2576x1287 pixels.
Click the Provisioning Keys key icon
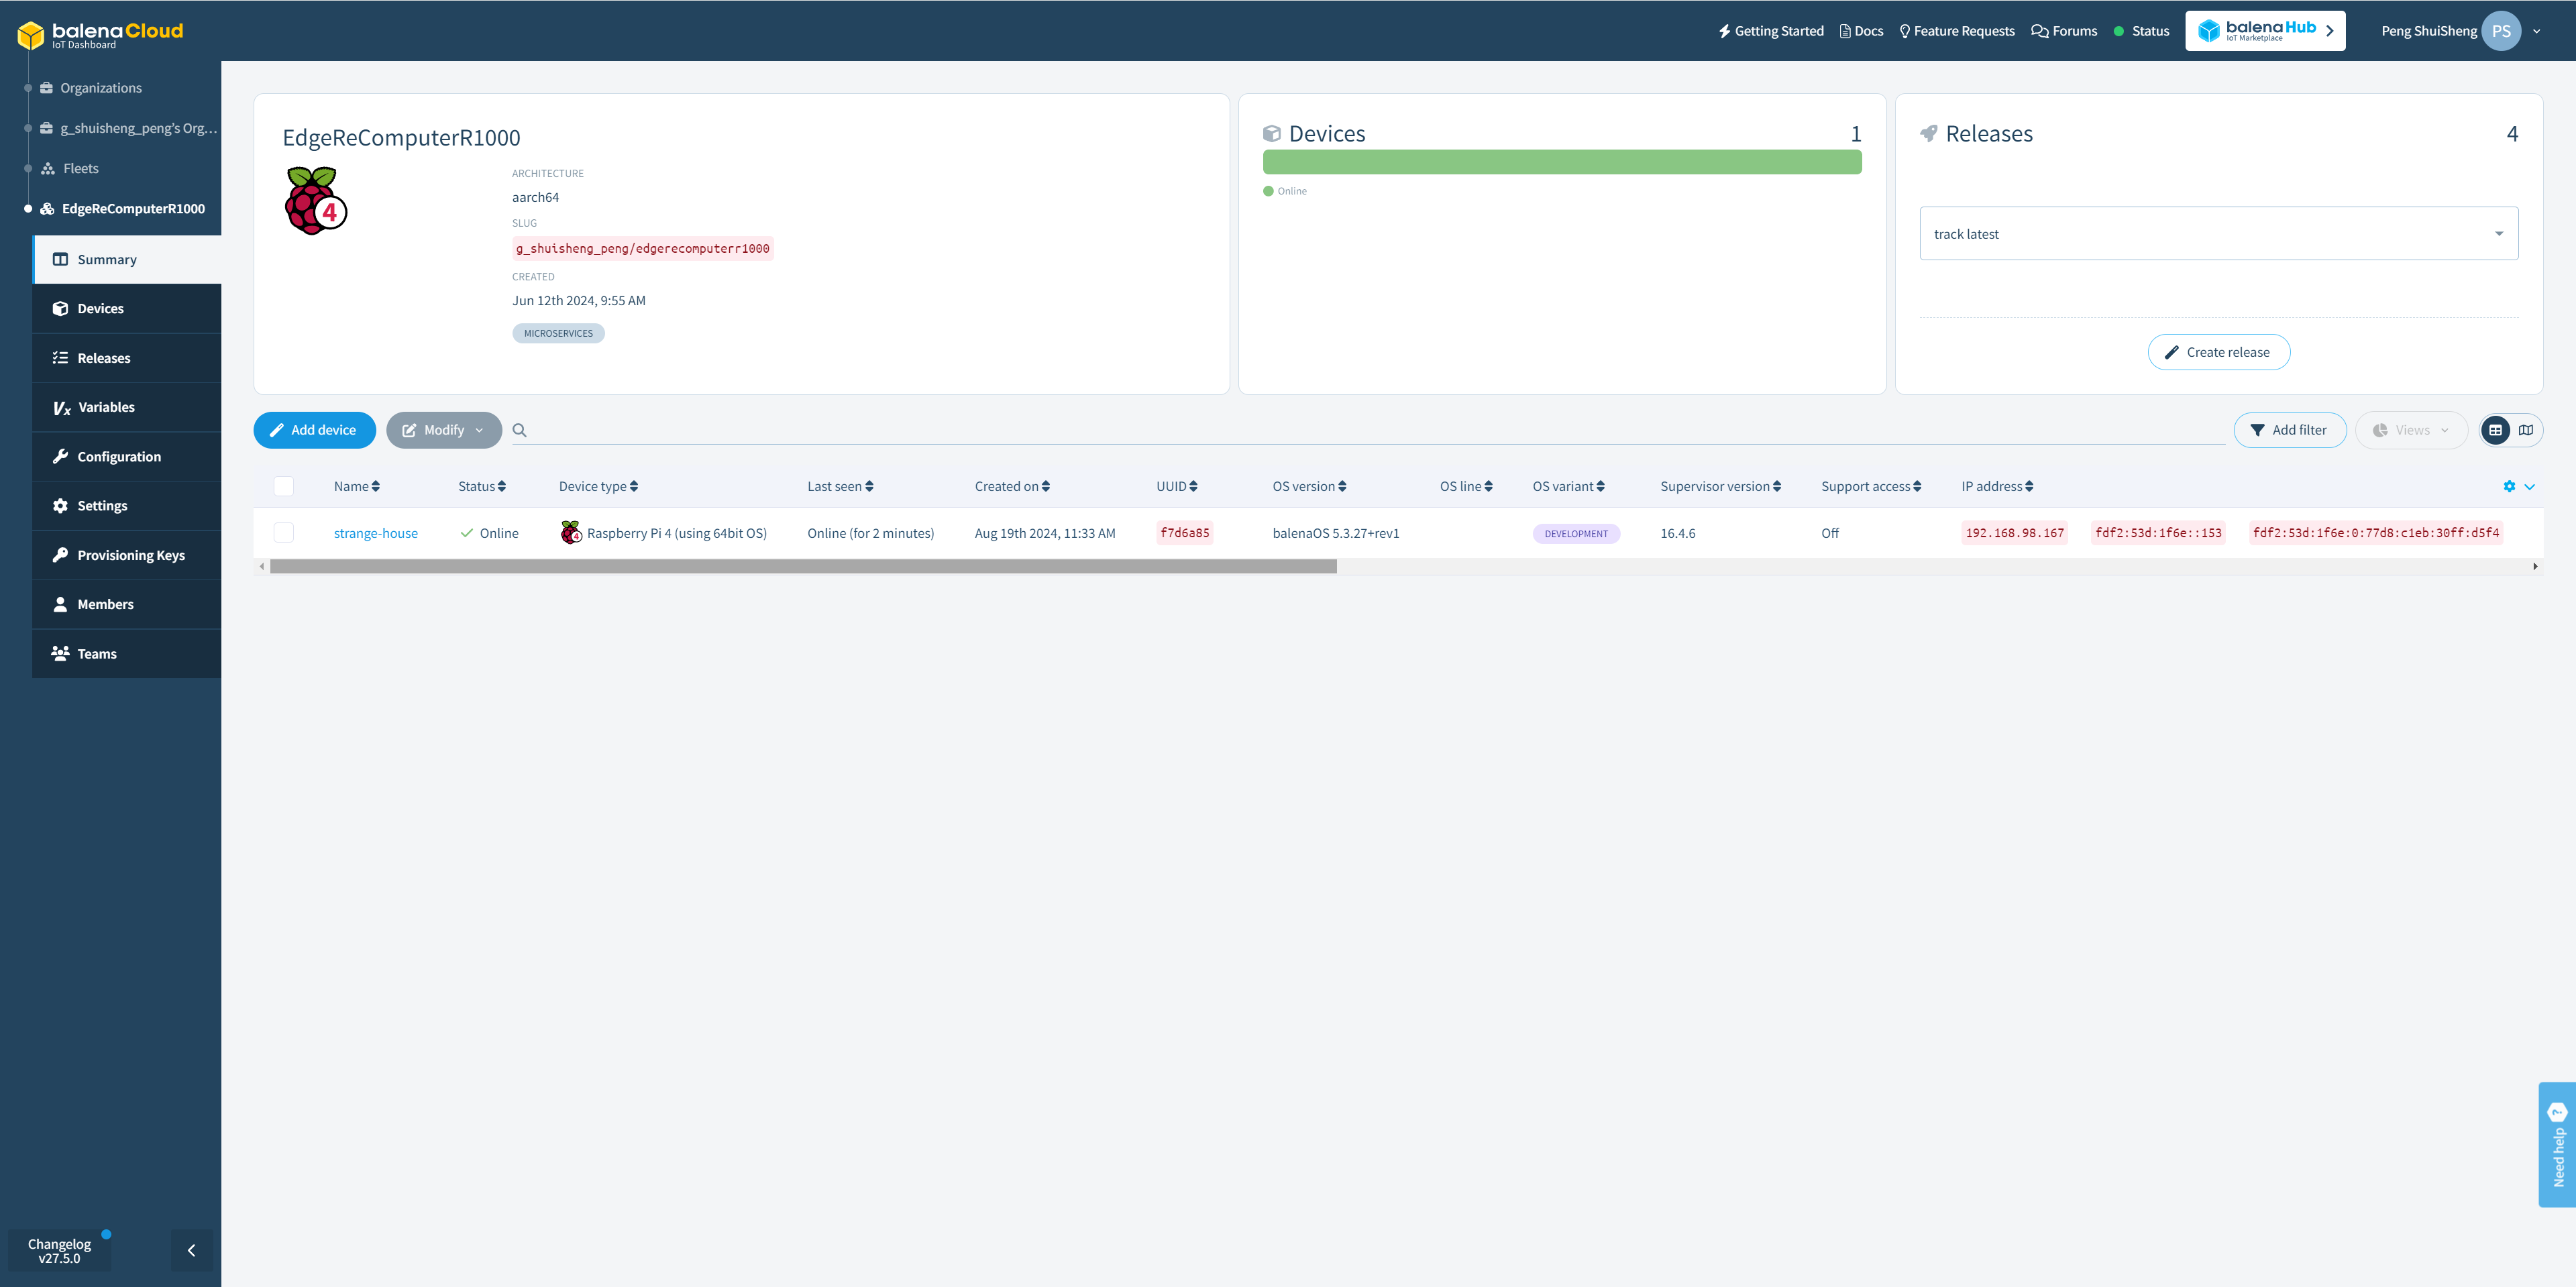coord(60,555)
